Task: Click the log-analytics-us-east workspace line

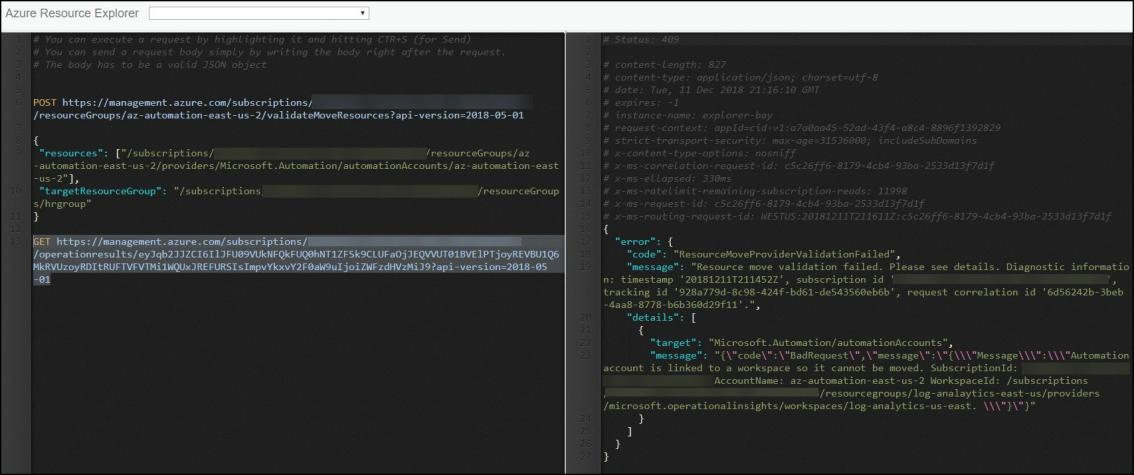Action: point(819,406)
